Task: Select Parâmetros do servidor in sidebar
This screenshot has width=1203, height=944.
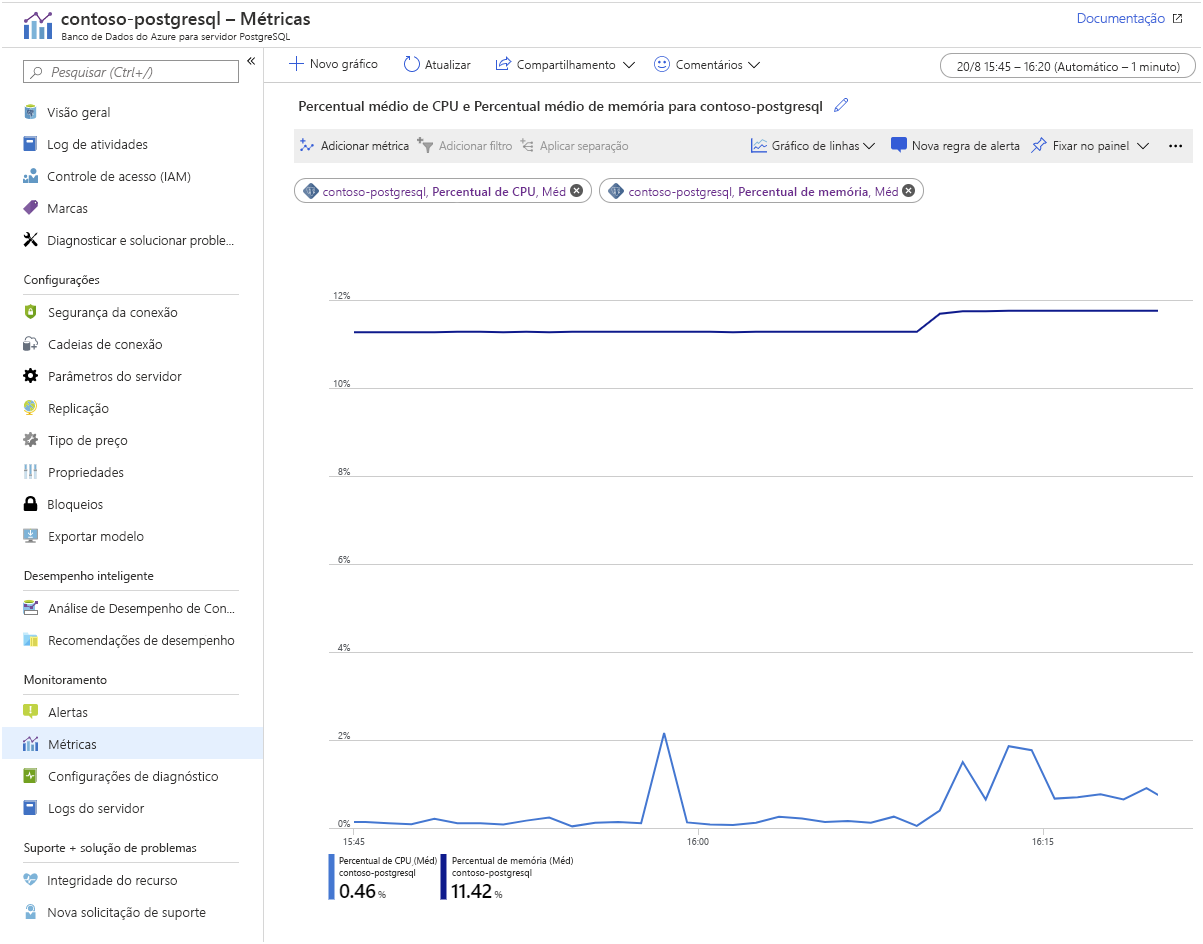Action: 115,376
